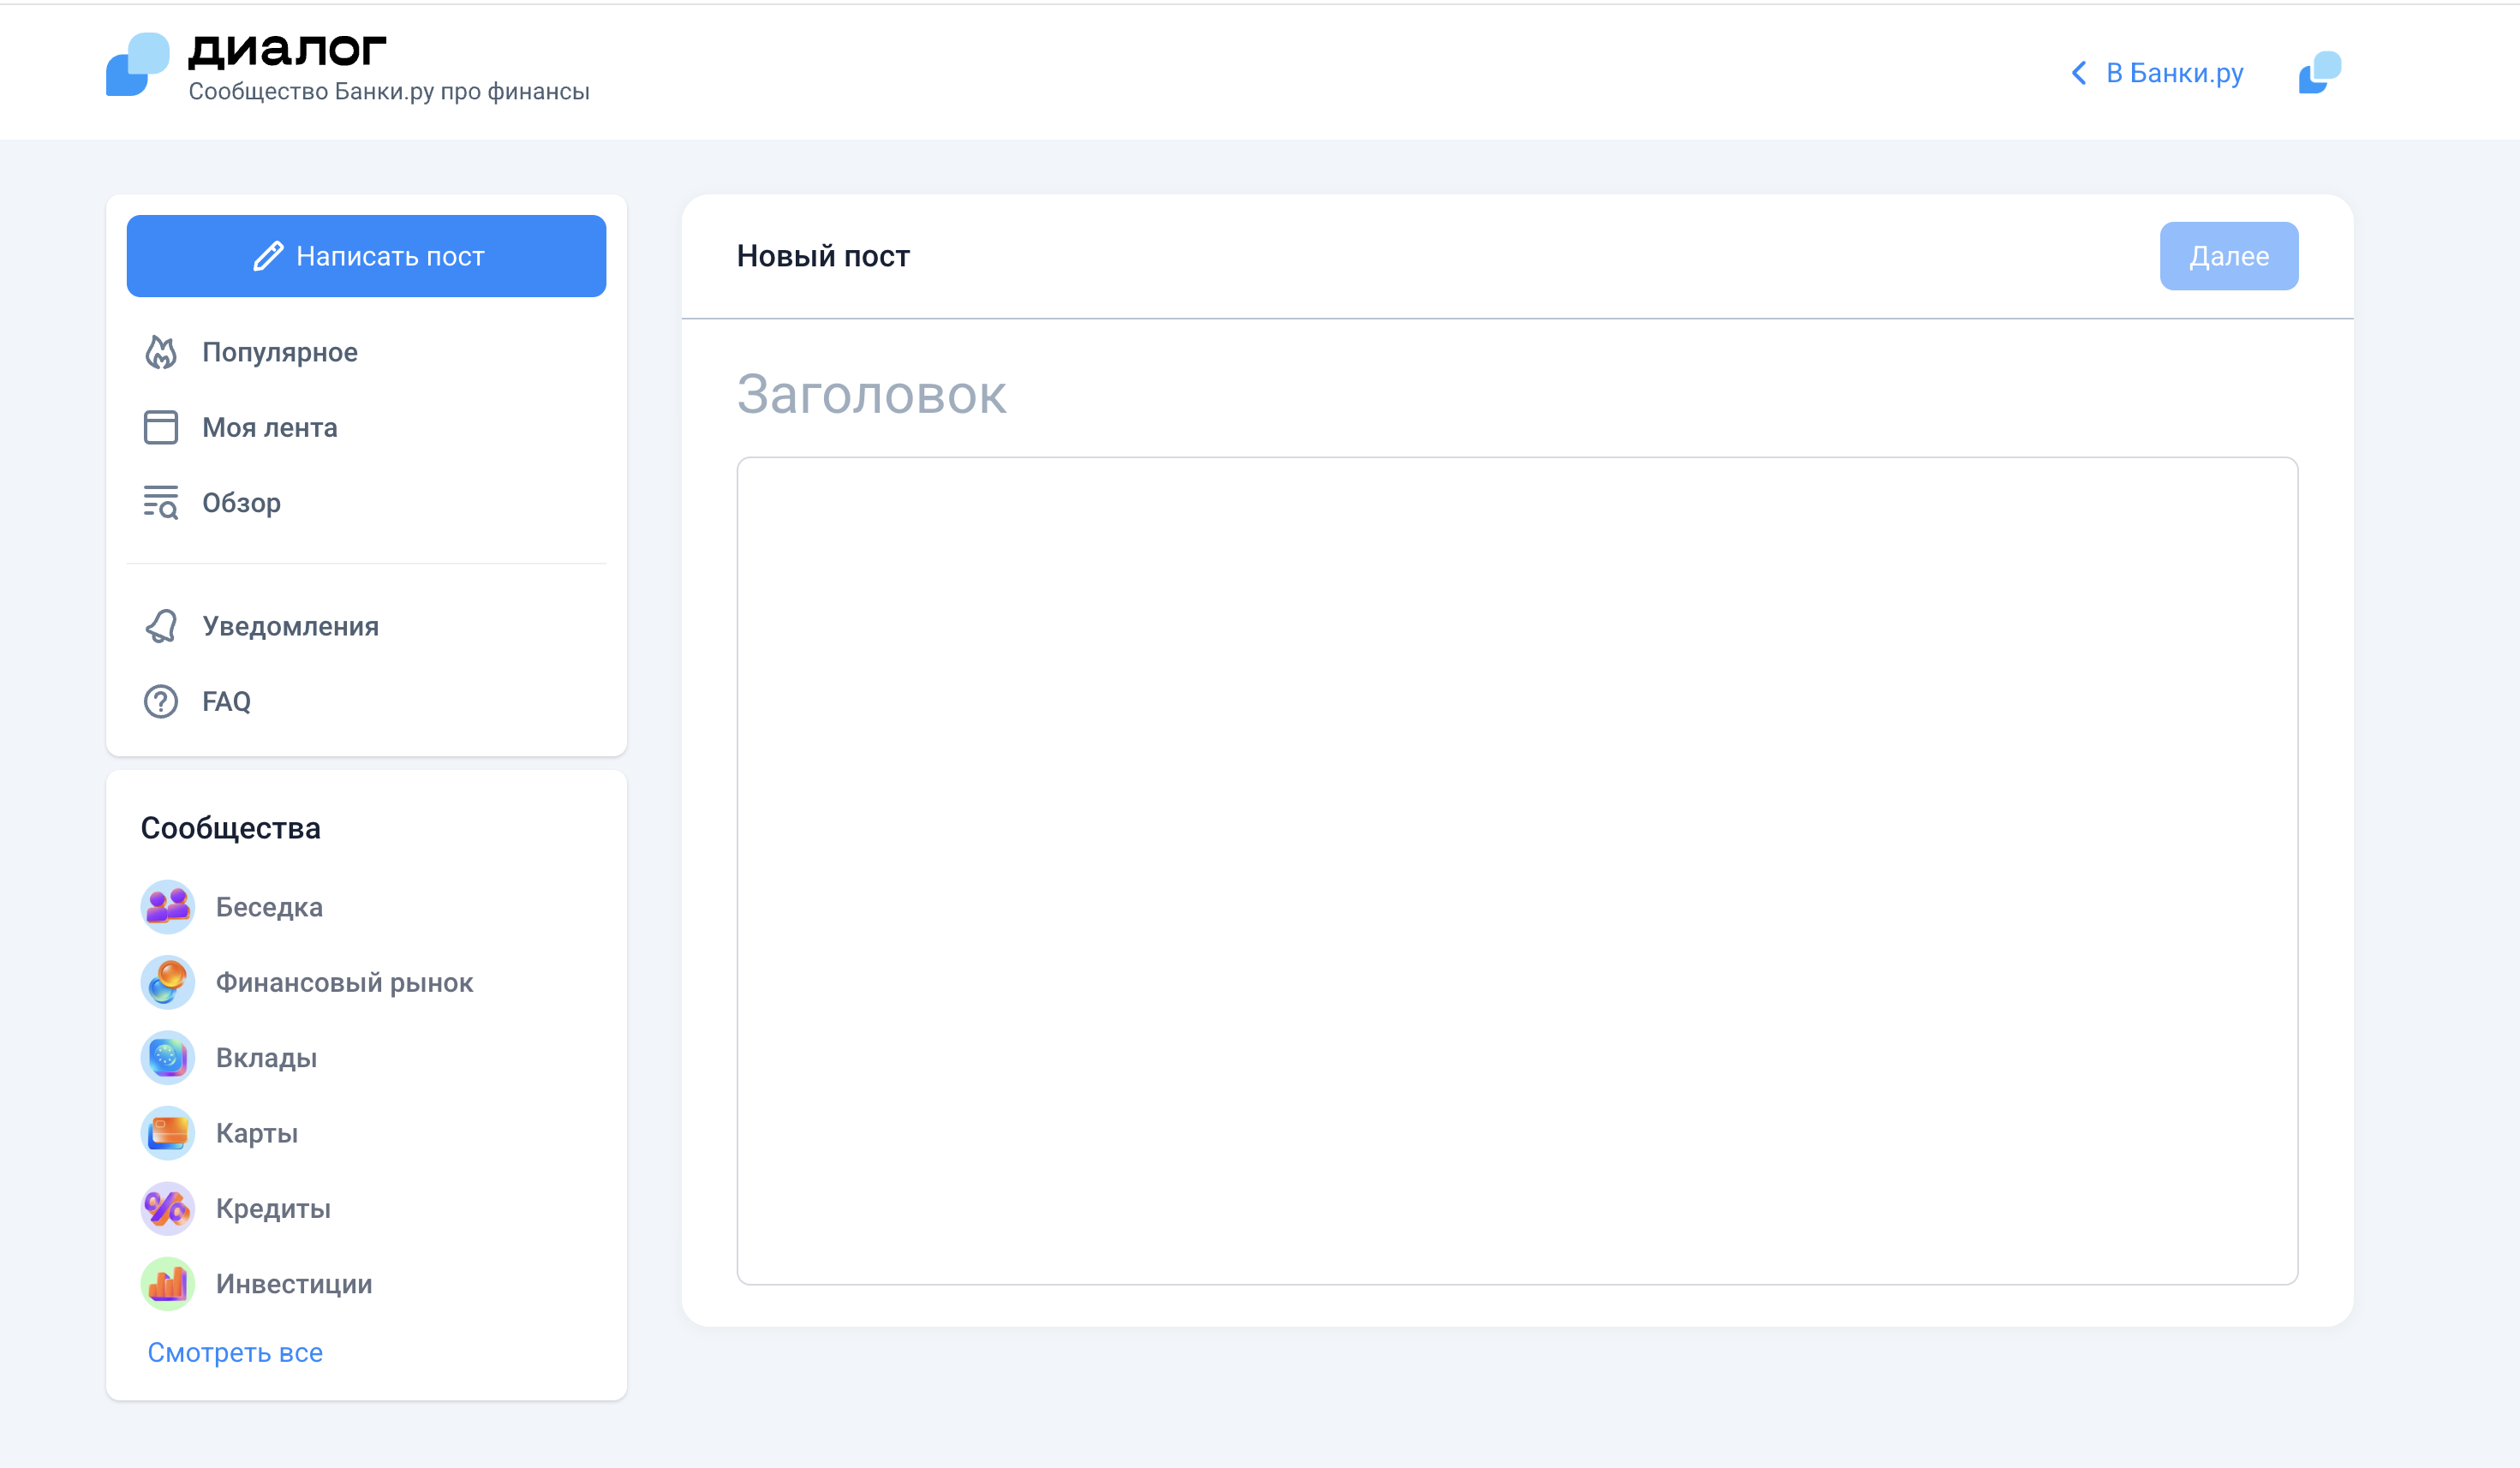This screenshot has height=1468, width=2520.
Task: Open the Вклады community
Action: (266, 1057)
